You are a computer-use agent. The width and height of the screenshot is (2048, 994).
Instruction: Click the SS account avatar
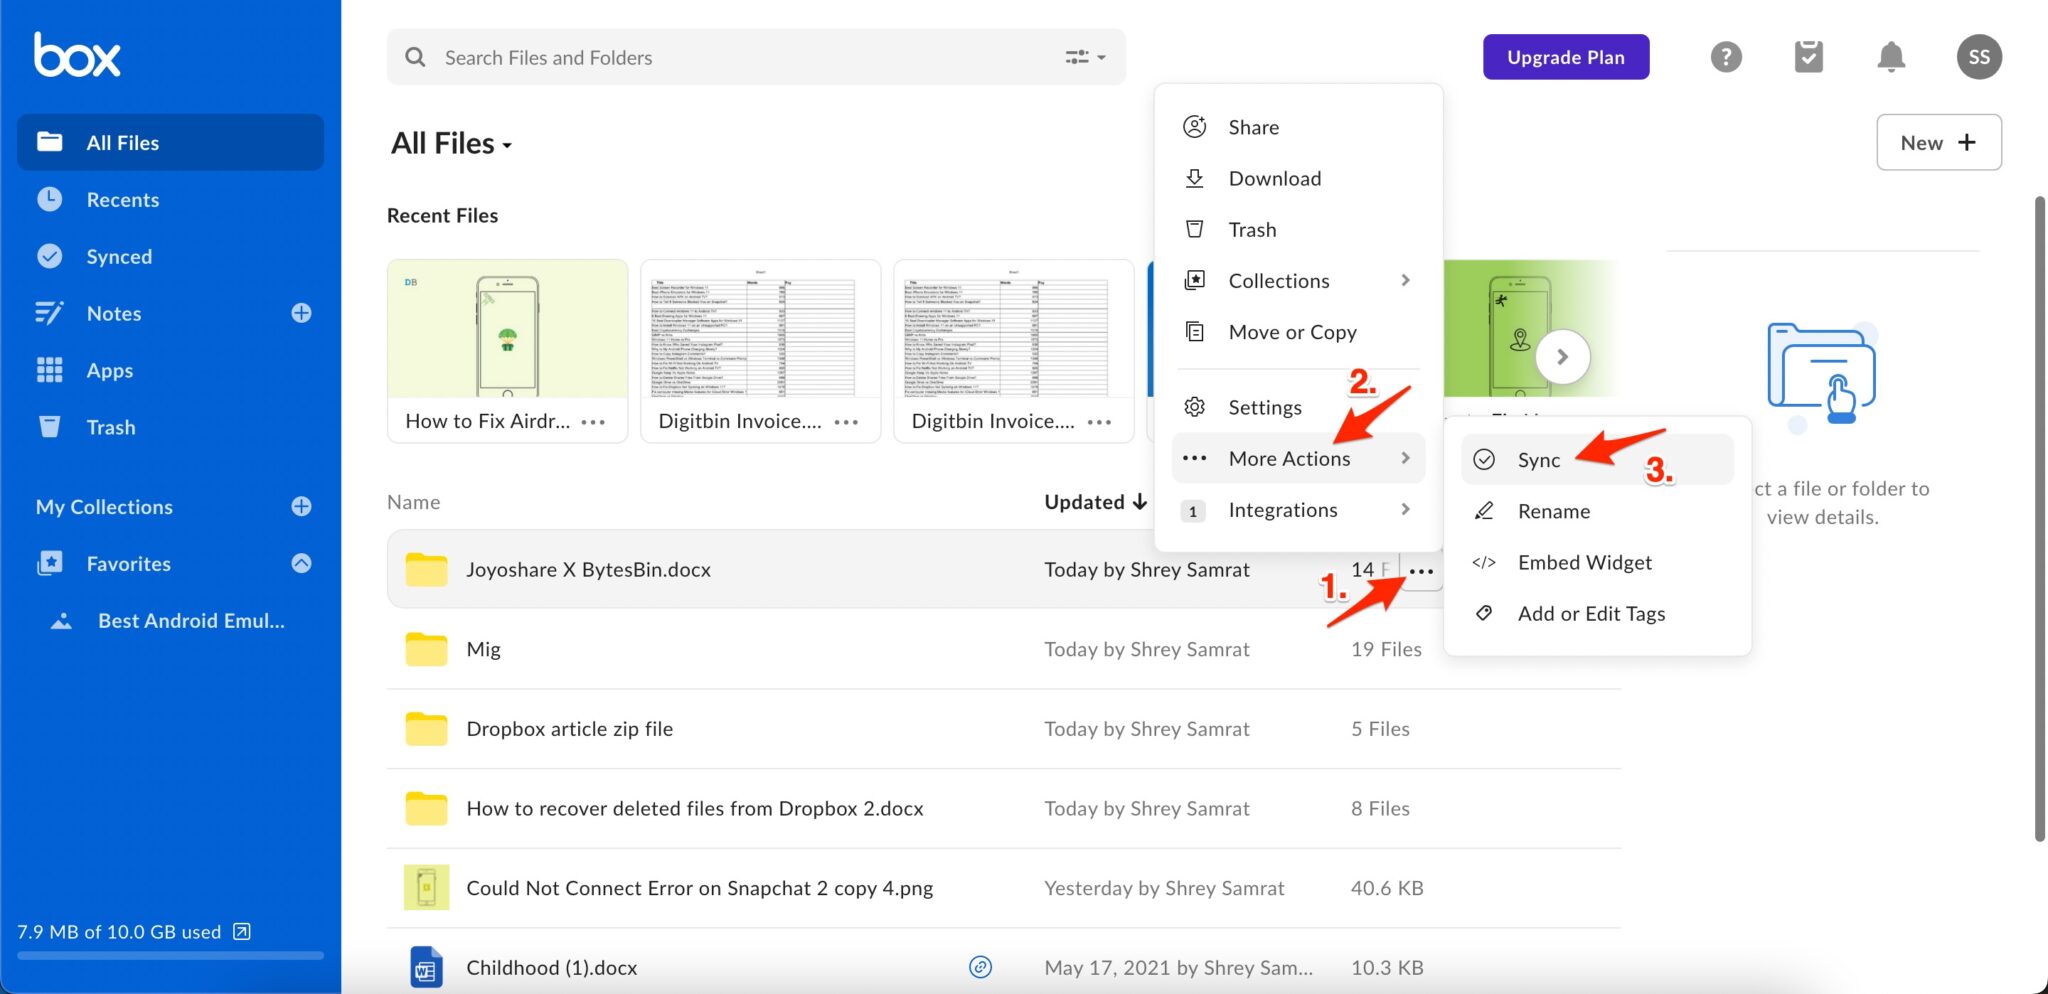pyautogui.click(x=1978, y=57)
